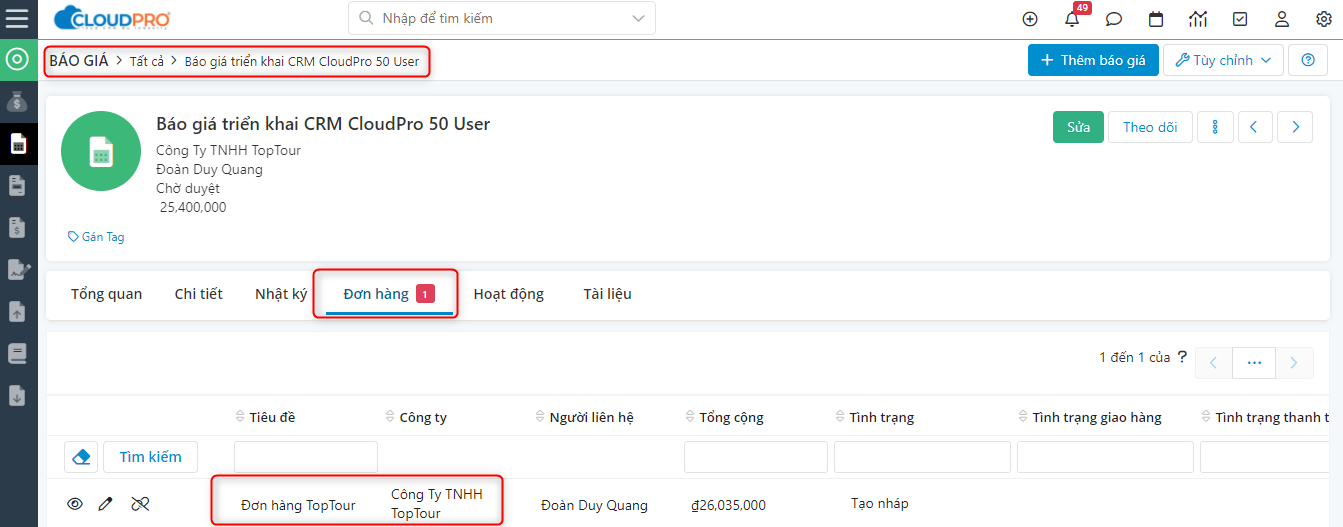Click the green quote record avatar
The image size is (1343, 527).
pyautogui.click(x=101, y=151)
